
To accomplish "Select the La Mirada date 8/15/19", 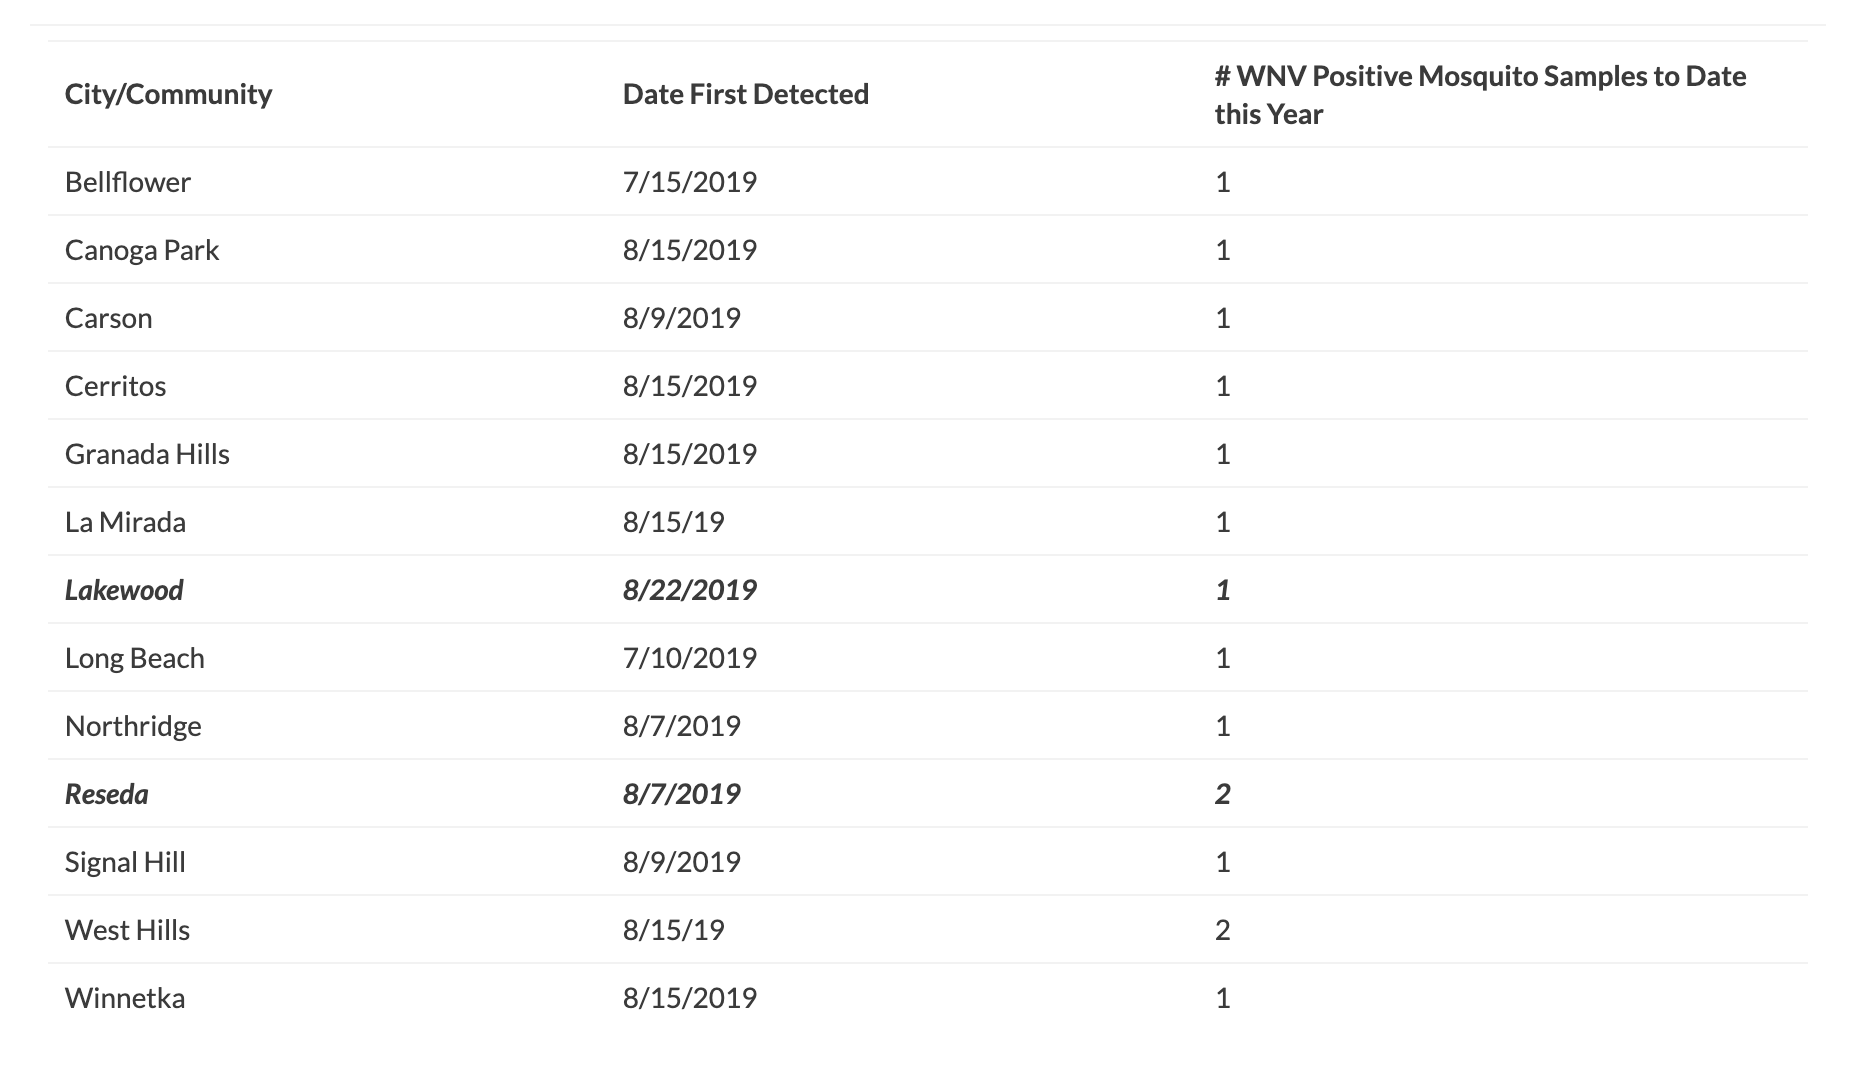I will pyautogui.click(x=673, y=522).
